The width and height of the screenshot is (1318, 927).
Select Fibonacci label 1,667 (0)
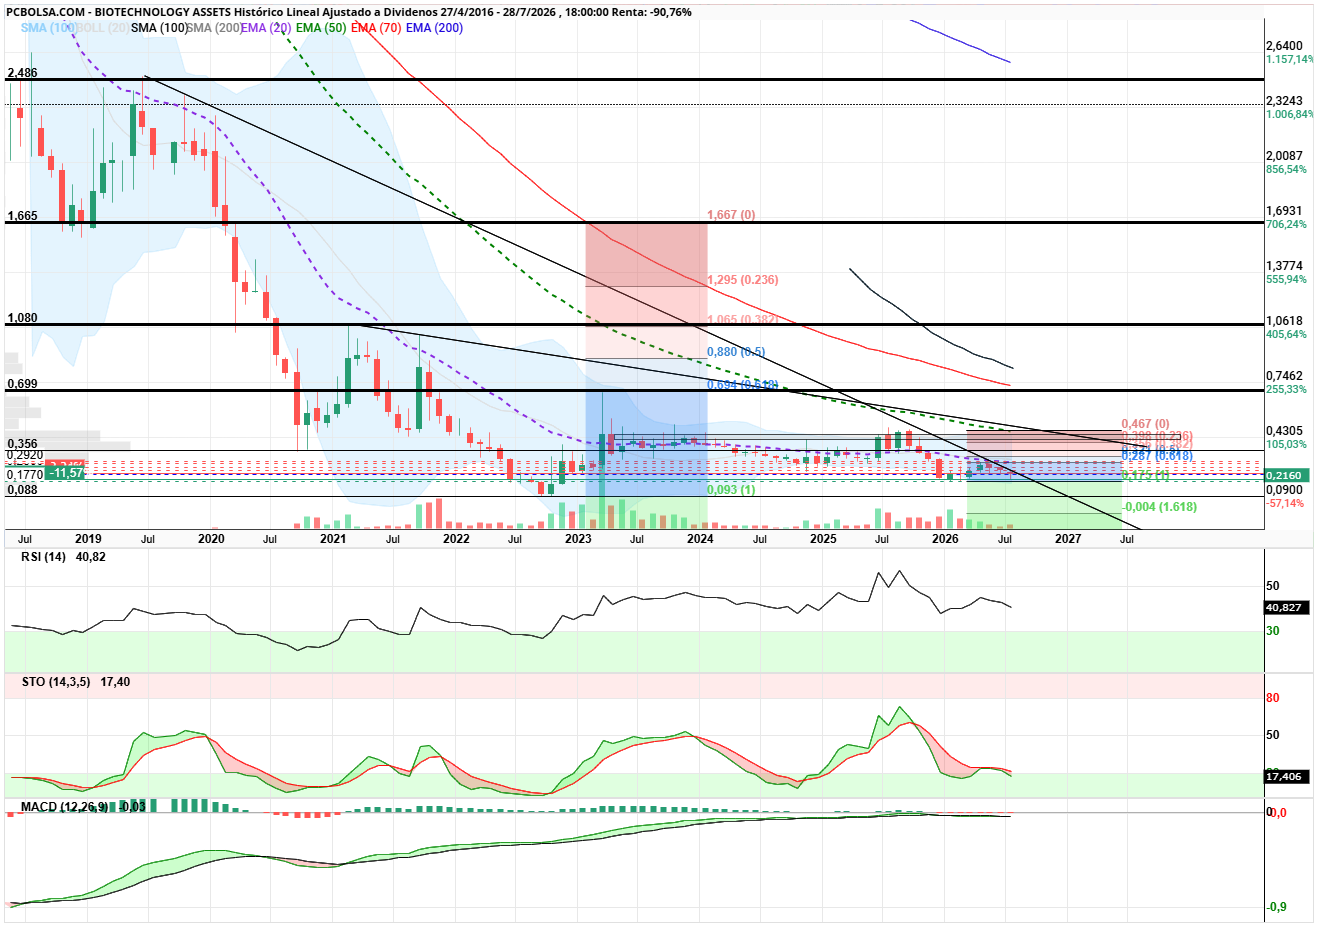[731, 215]
